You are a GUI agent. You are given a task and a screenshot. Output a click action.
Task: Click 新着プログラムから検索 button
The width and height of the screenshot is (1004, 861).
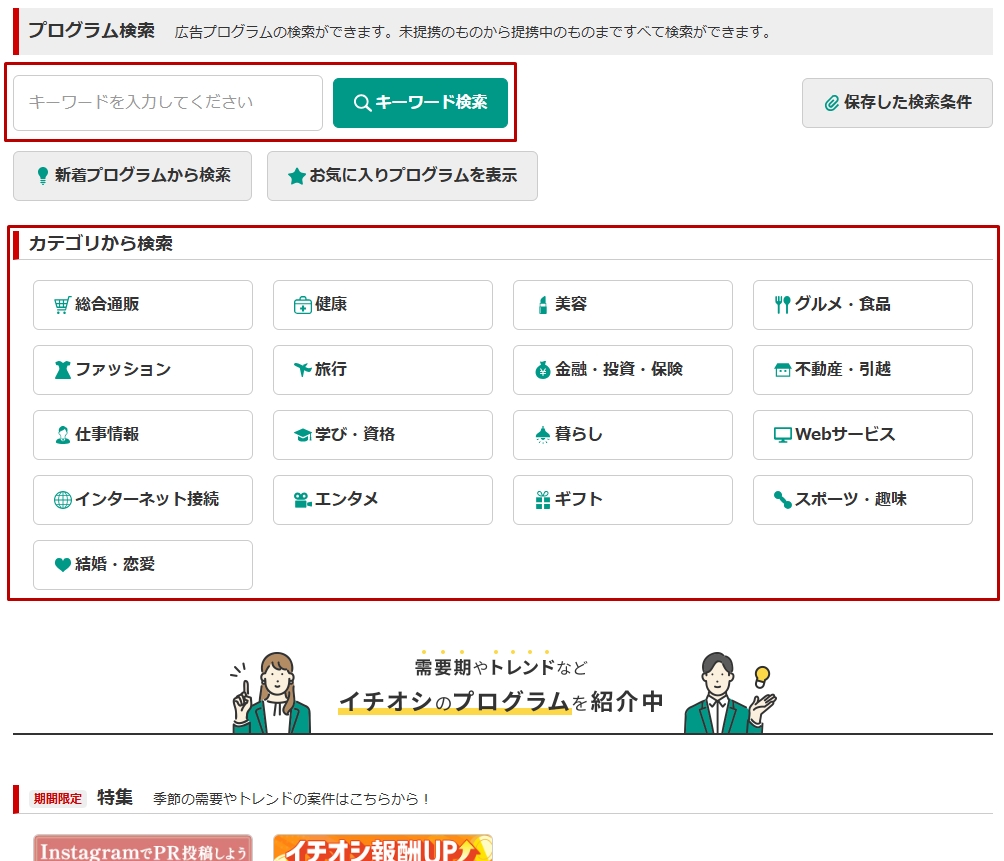(x=132, y=176)
